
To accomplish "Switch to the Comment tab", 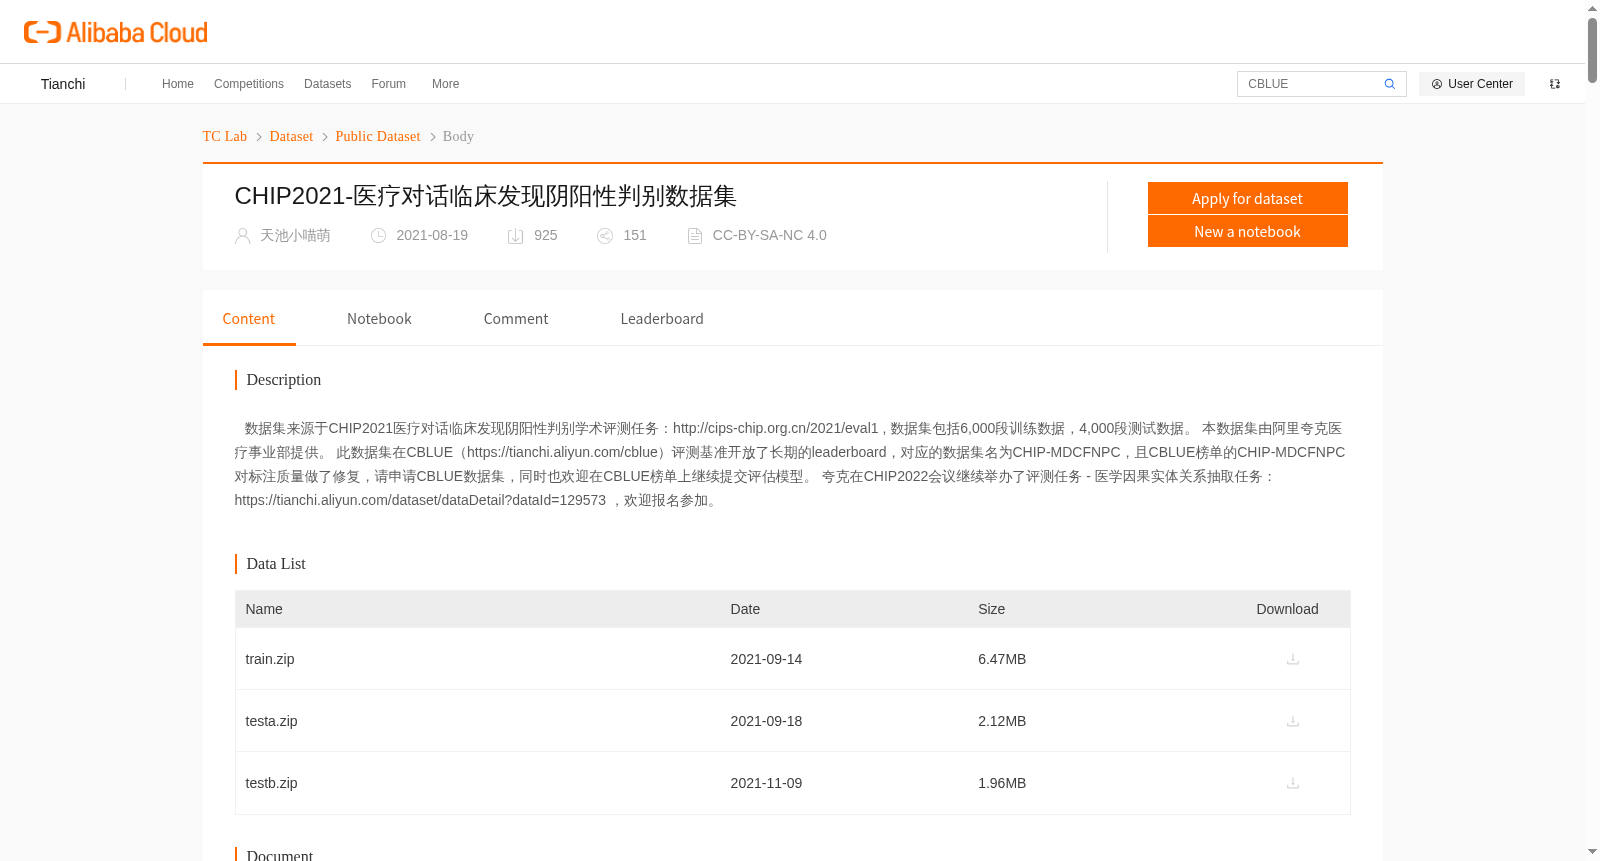I will pyautogui.click(x=516, y=319).
